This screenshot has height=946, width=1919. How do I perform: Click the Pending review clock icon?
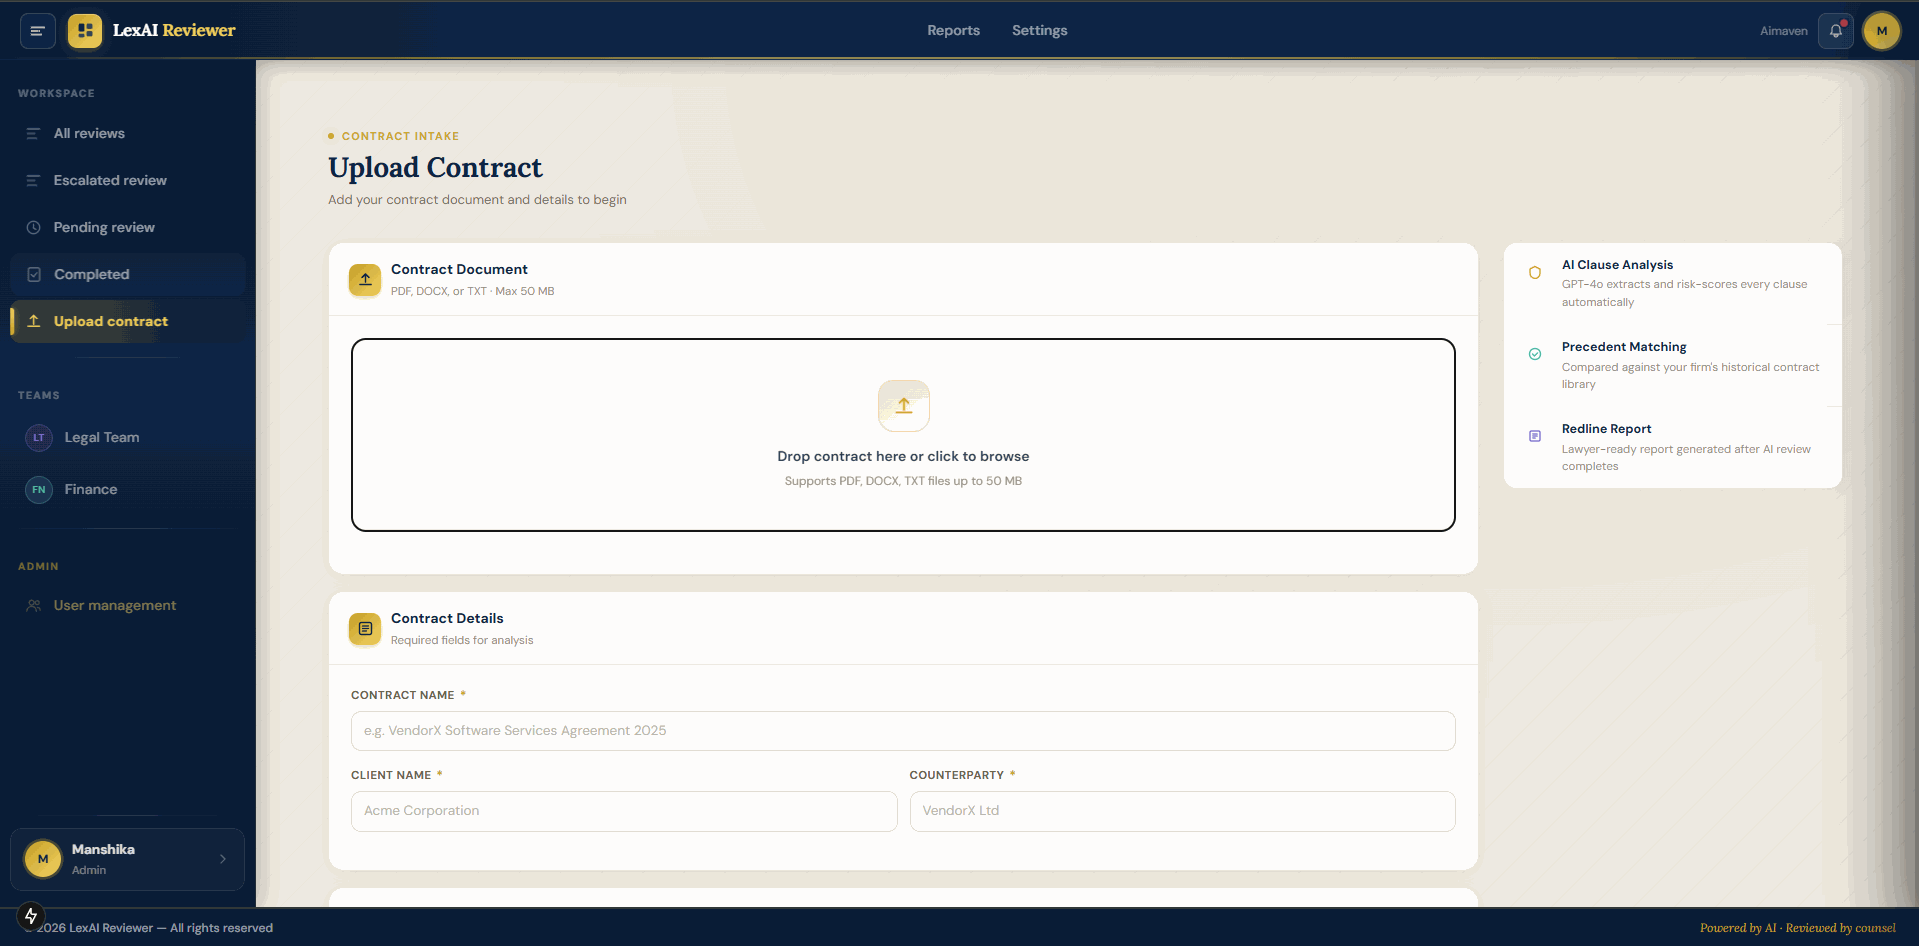coord(34,228)
